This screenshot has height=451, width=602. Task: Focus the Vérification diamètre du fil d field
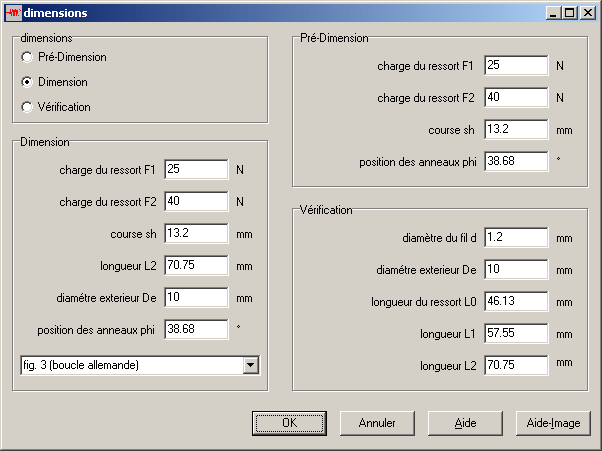coord(516,238)
